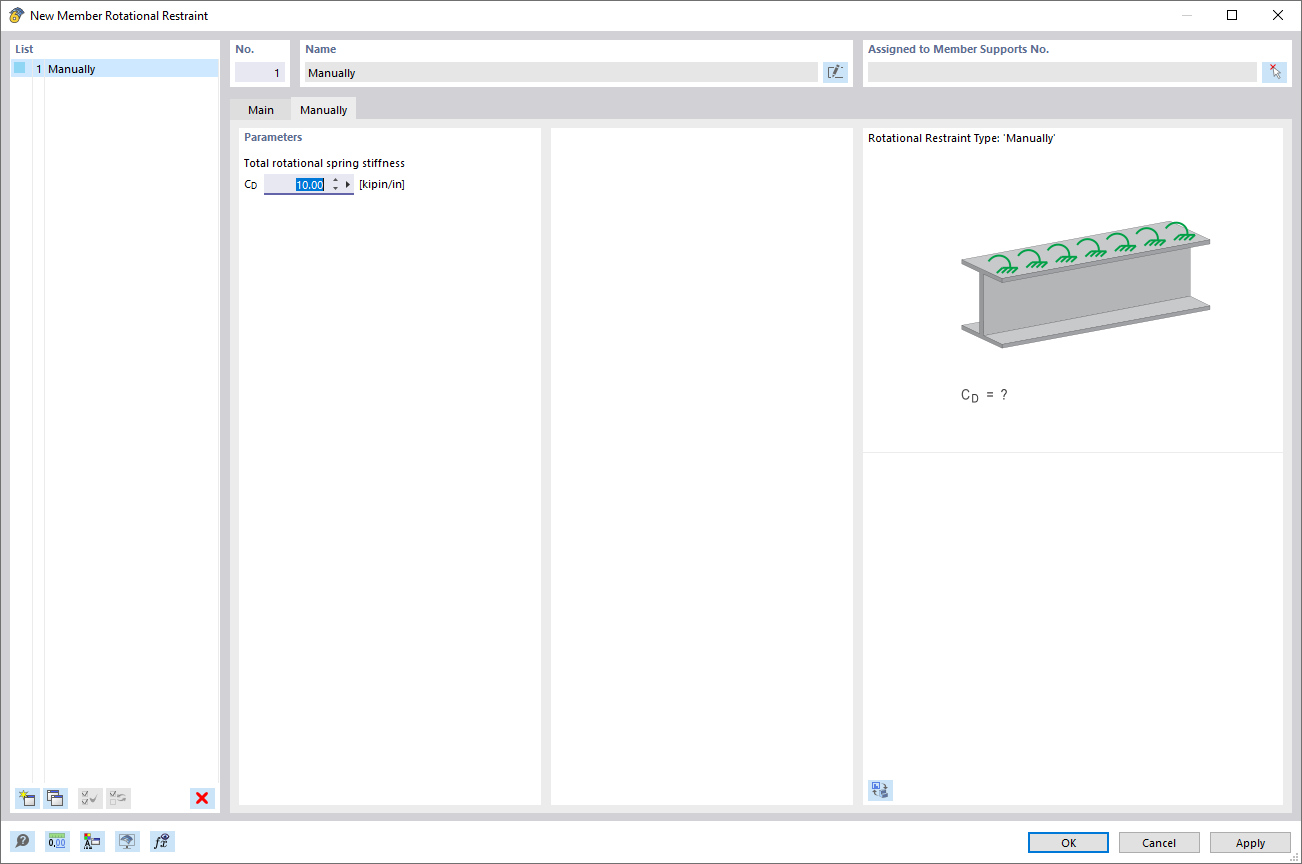Create a new rotational restraint entry

click(x=25, y=798)
